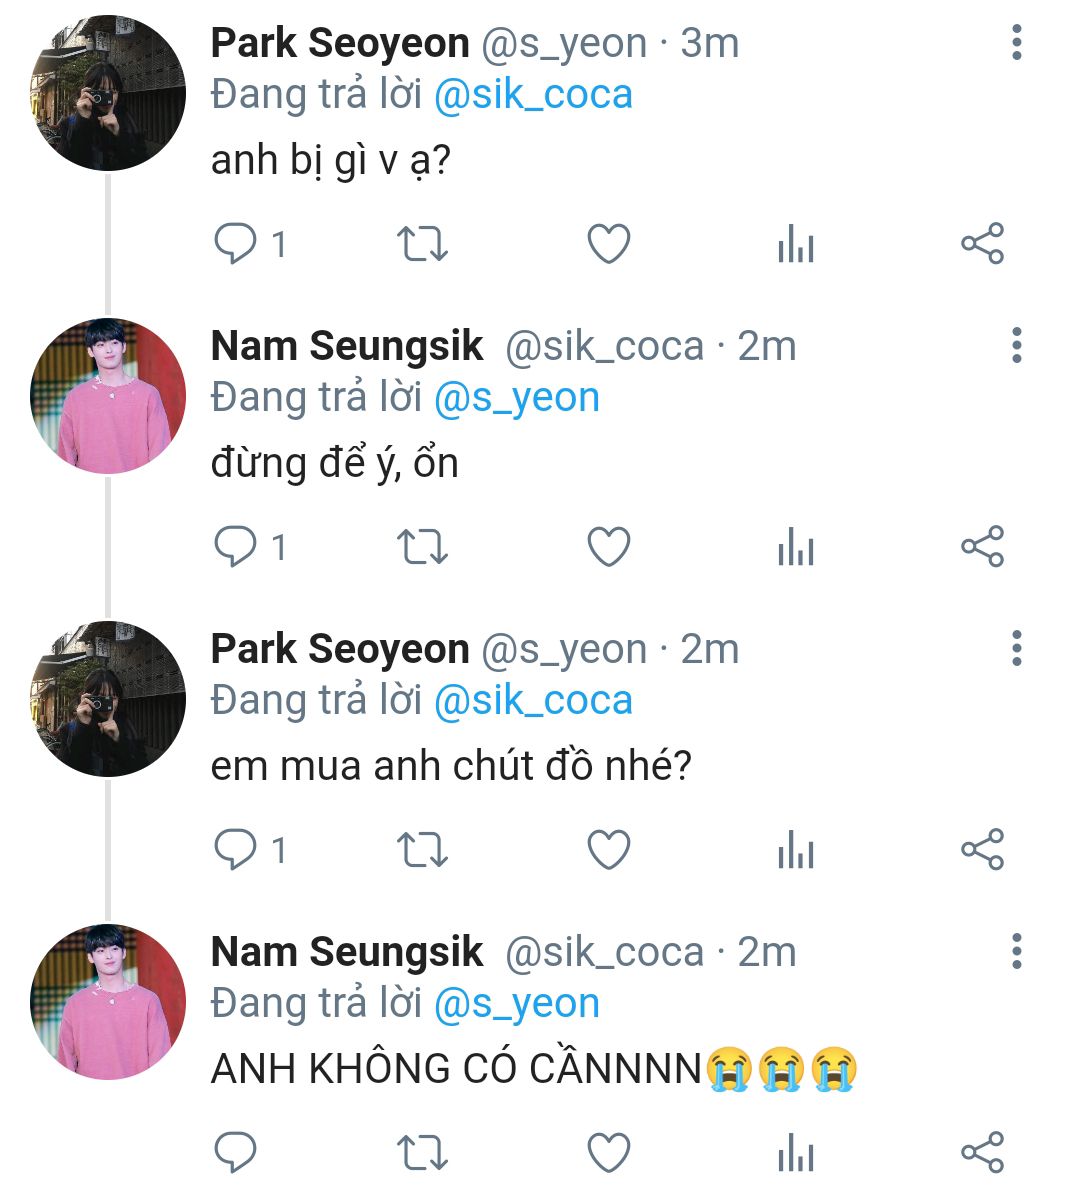Like the "em mua anh chút đồ nhé?" tweet
Image resolution: width=1080 pixels, height=1197 pixels.
(x=608, y=850)
